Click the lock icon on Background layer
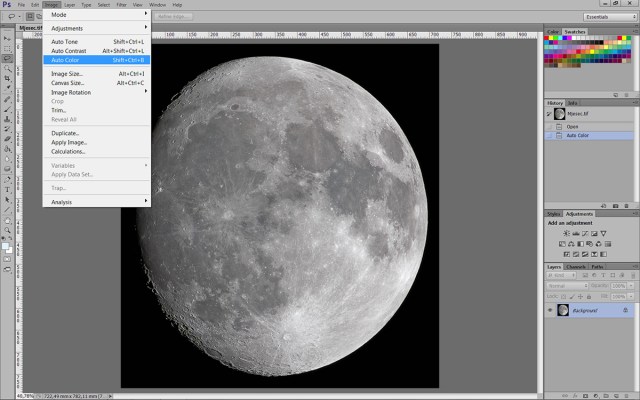Viewport: 640px width, 400px height. point(624,310)
